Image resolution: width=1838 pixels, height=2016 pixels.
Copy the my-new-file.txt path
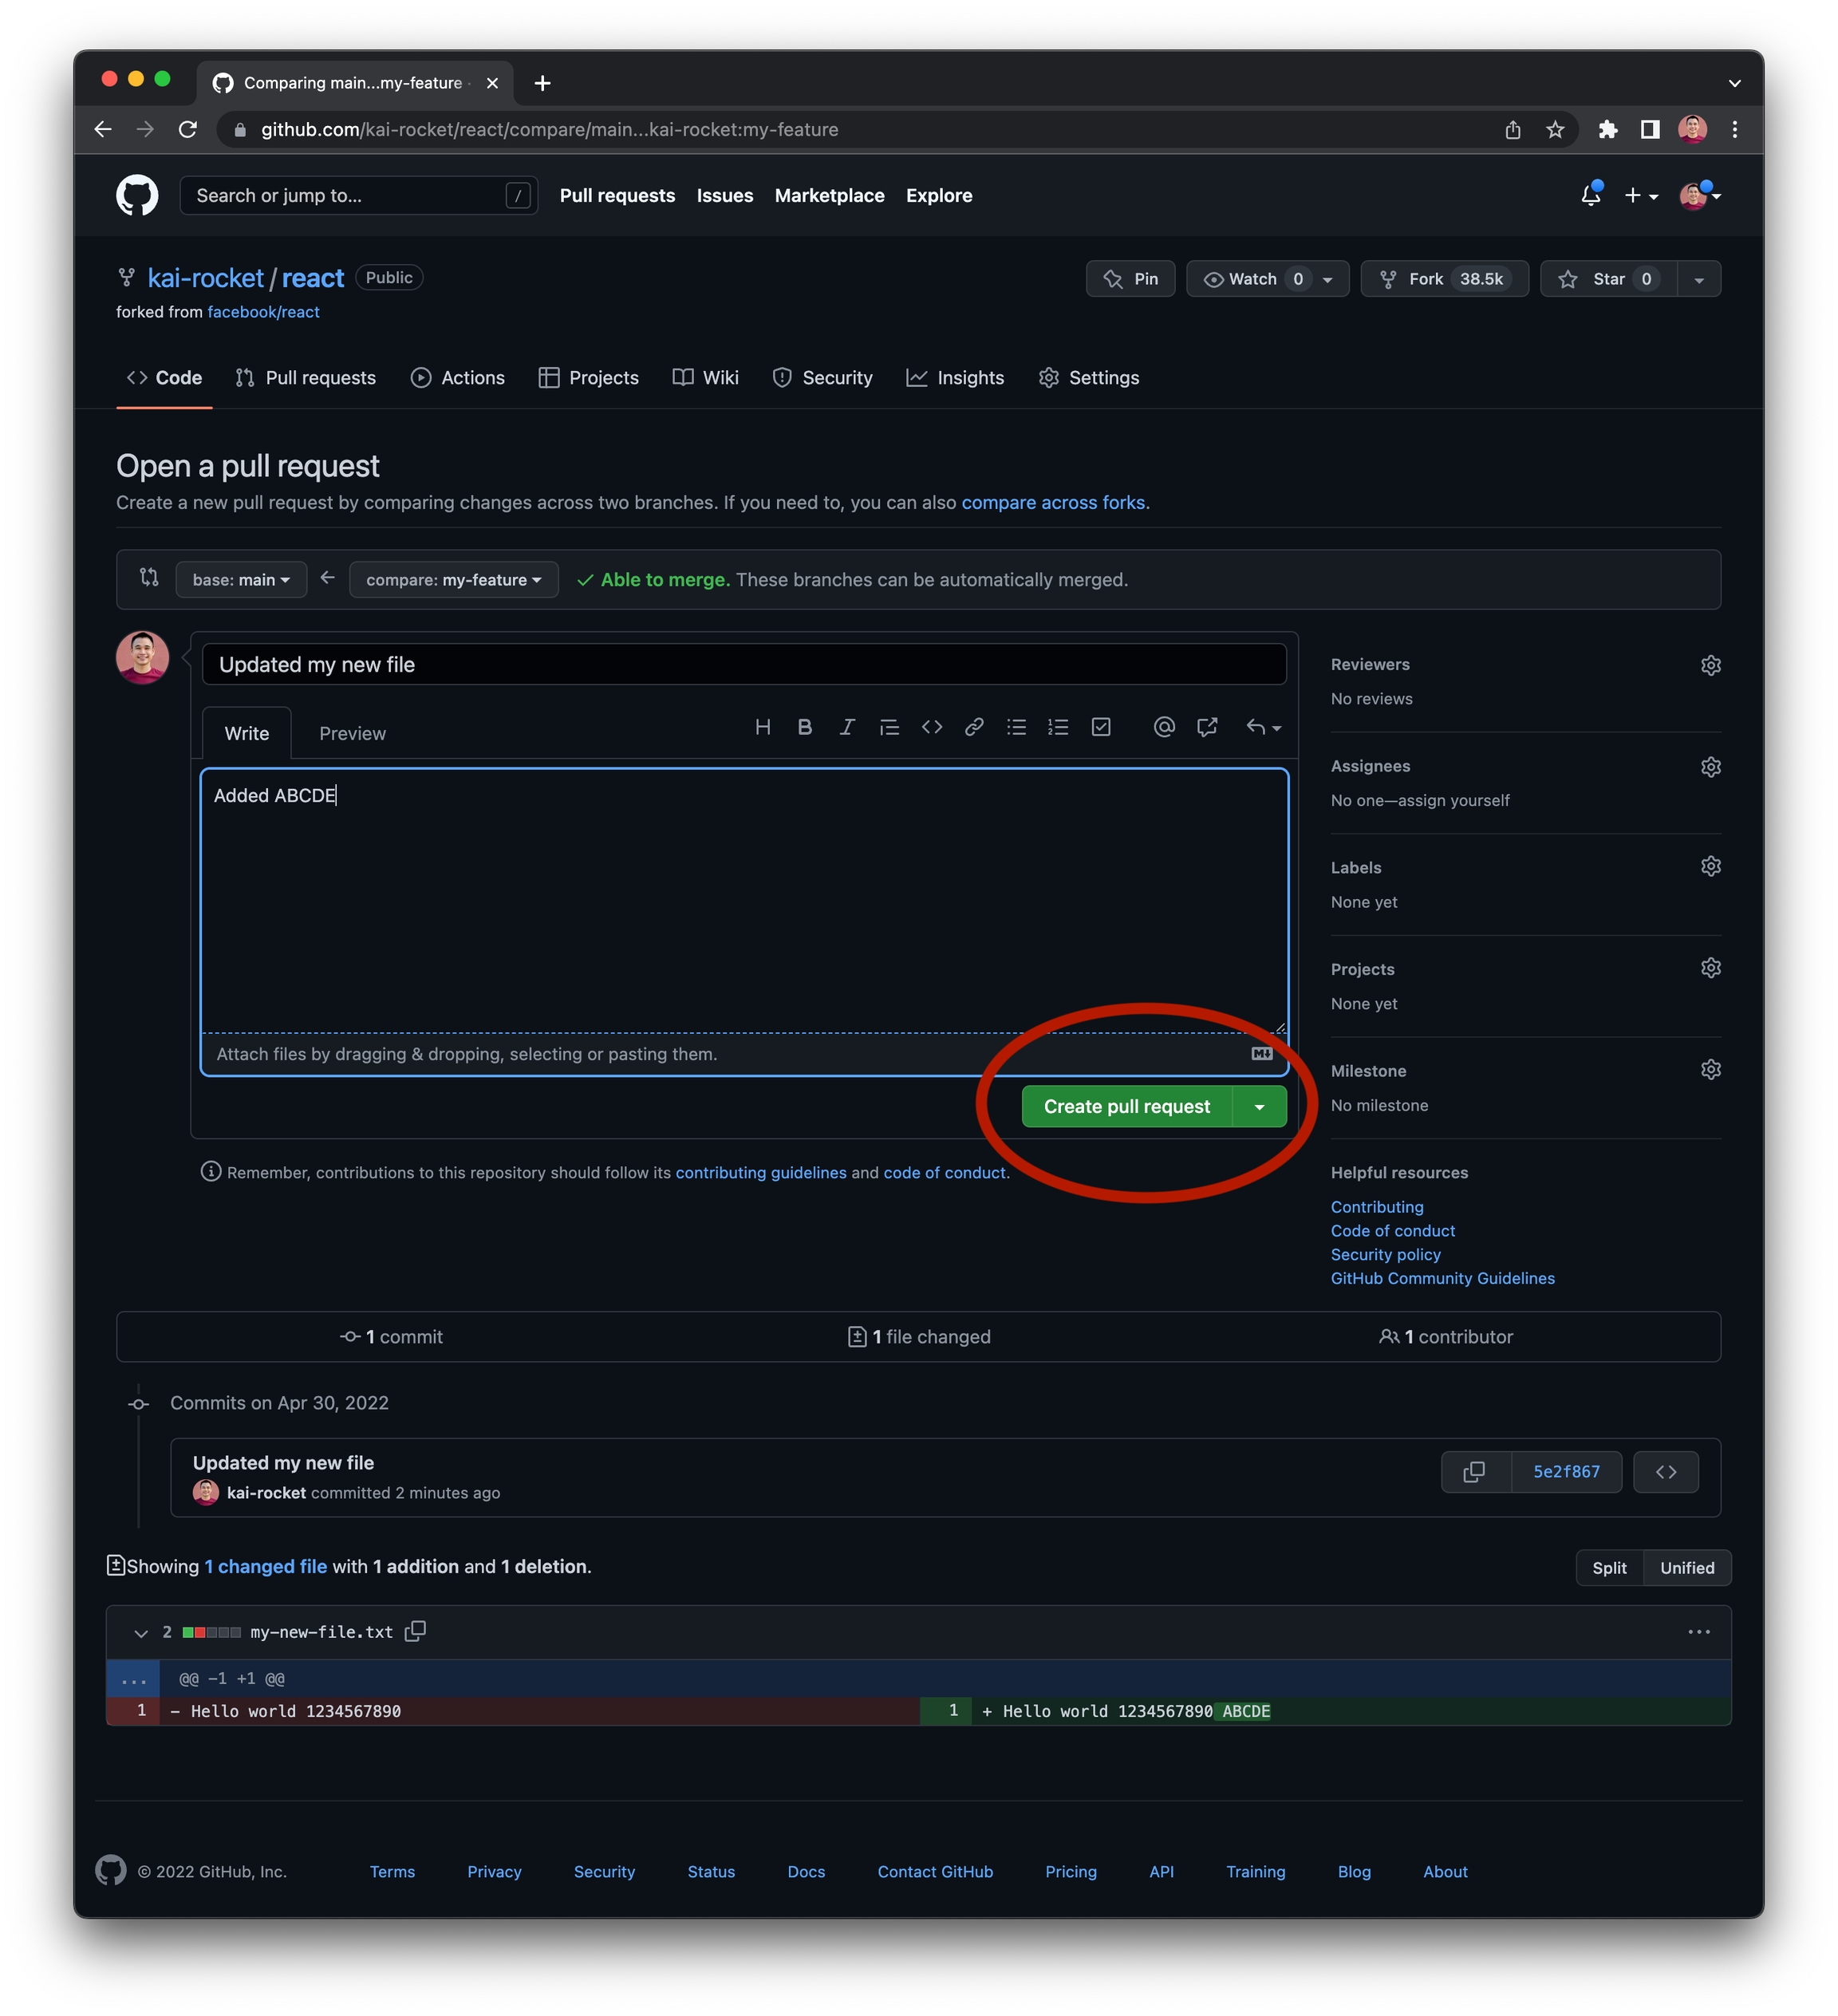[x=415, y=1631]
